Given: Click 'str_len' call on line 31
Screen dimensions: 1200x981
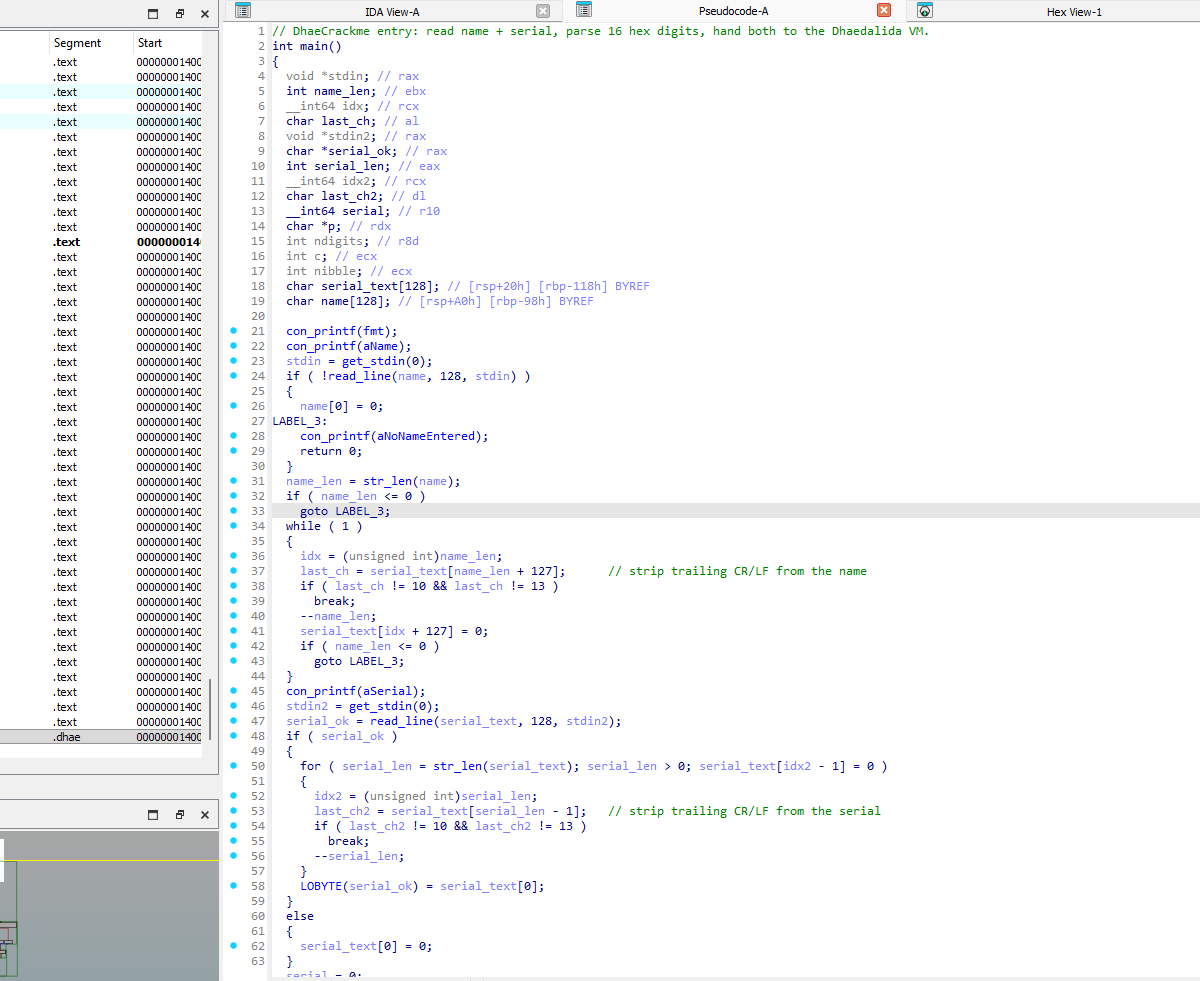Looking at the screenshot, I should coord(387,481).
